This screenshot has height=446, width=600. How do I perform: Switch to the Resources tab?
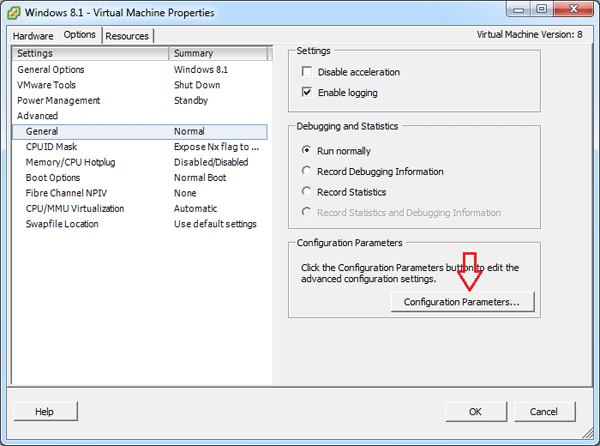click(127, 36)
